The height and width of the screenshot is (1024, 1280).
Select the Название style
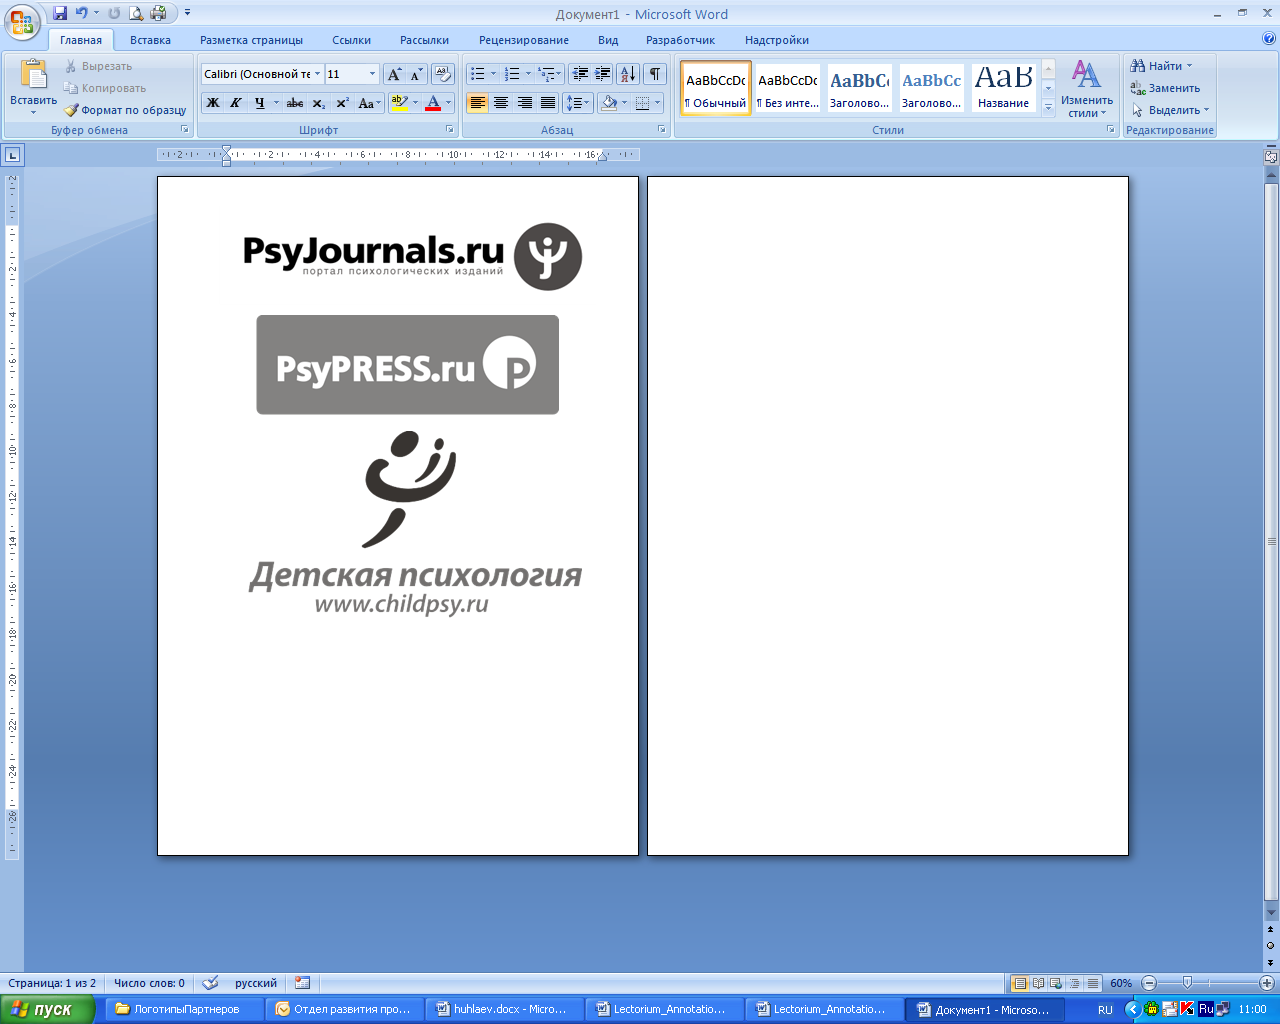click(1004, 88)
